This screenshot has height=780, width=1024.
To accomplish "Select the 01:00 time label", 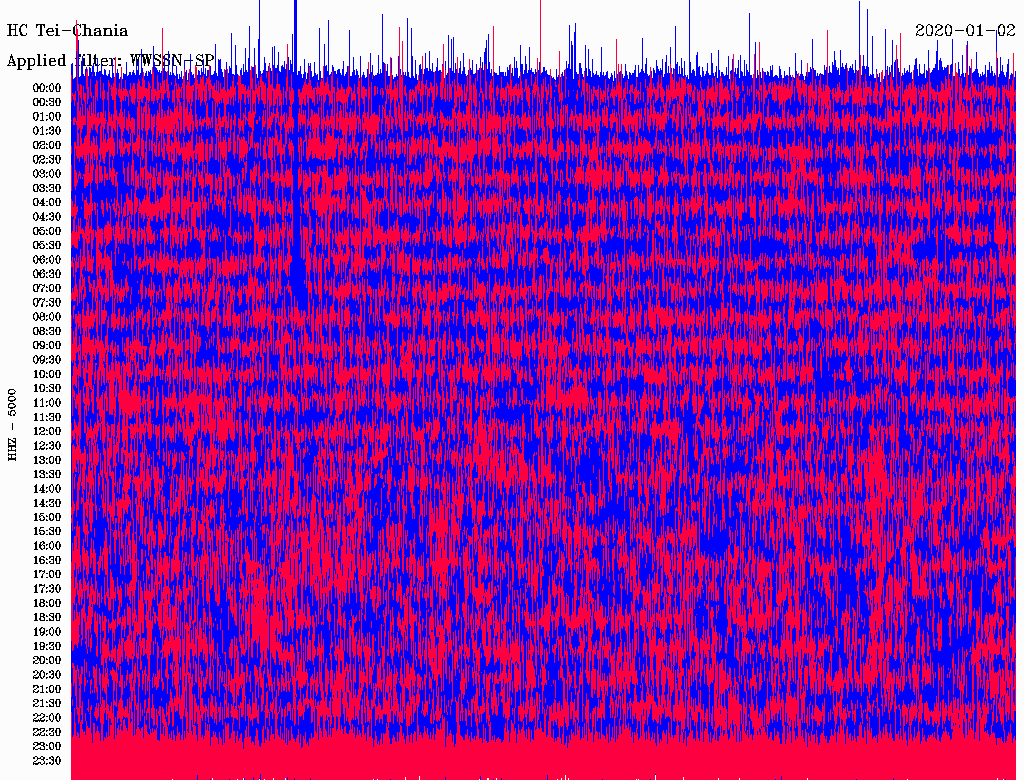I will (x=47, y=117).
